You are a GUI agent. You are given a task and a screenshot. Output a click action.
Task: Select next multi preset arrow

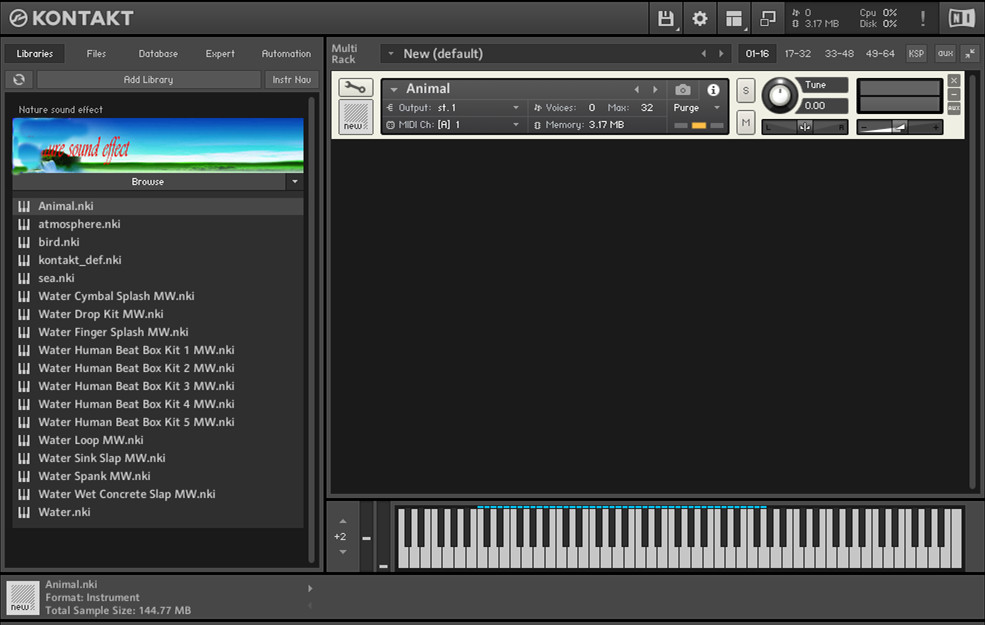point(721,54)
